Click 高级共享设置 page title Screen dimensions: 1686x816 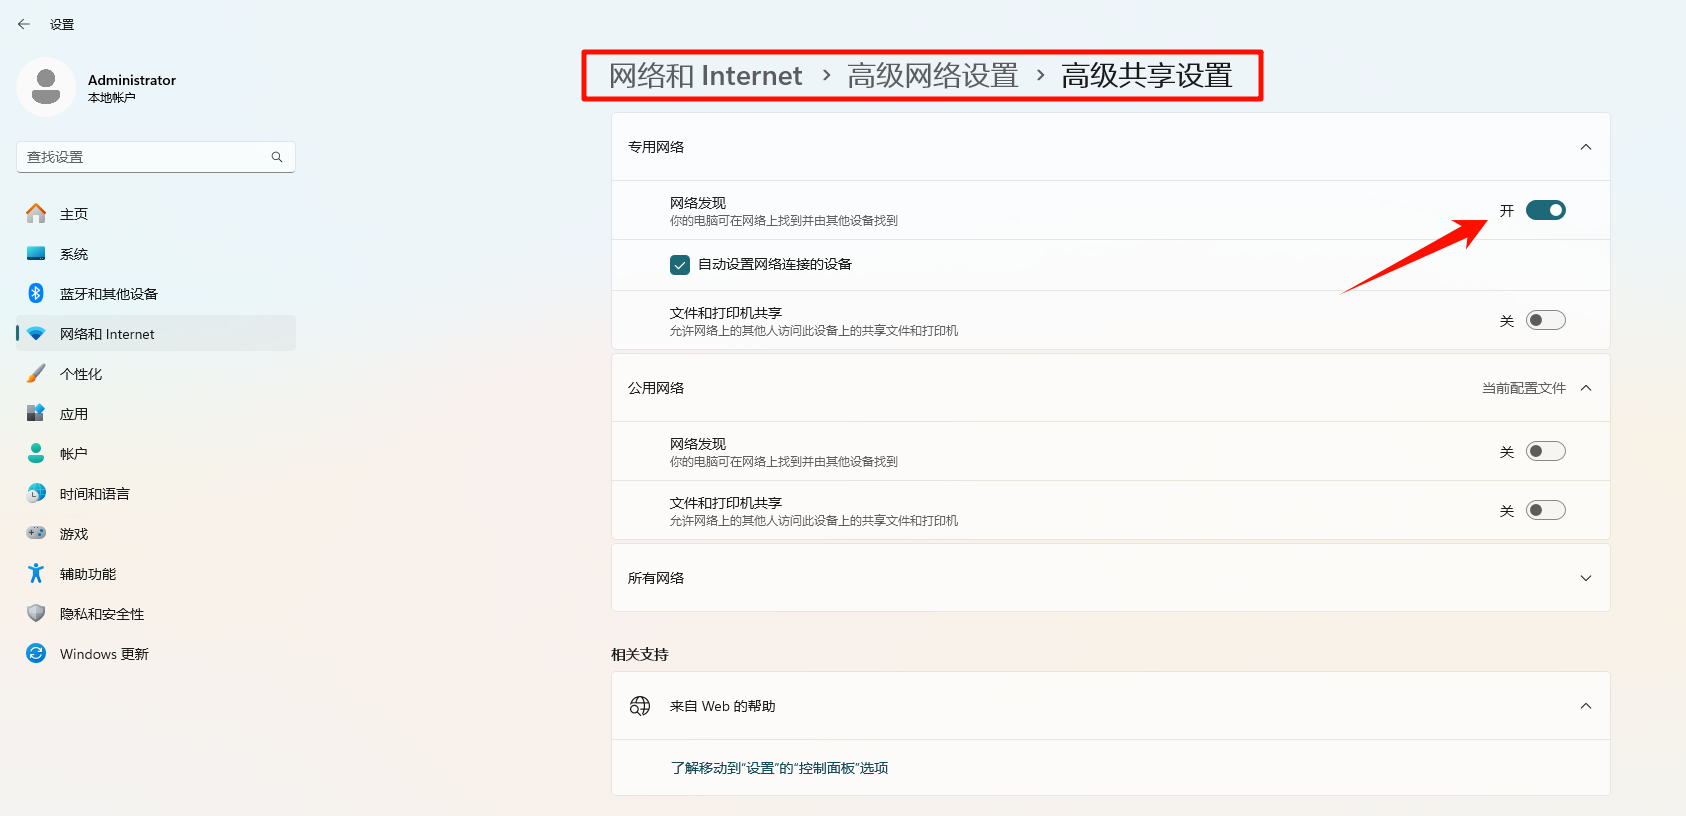click(1147, 76)
